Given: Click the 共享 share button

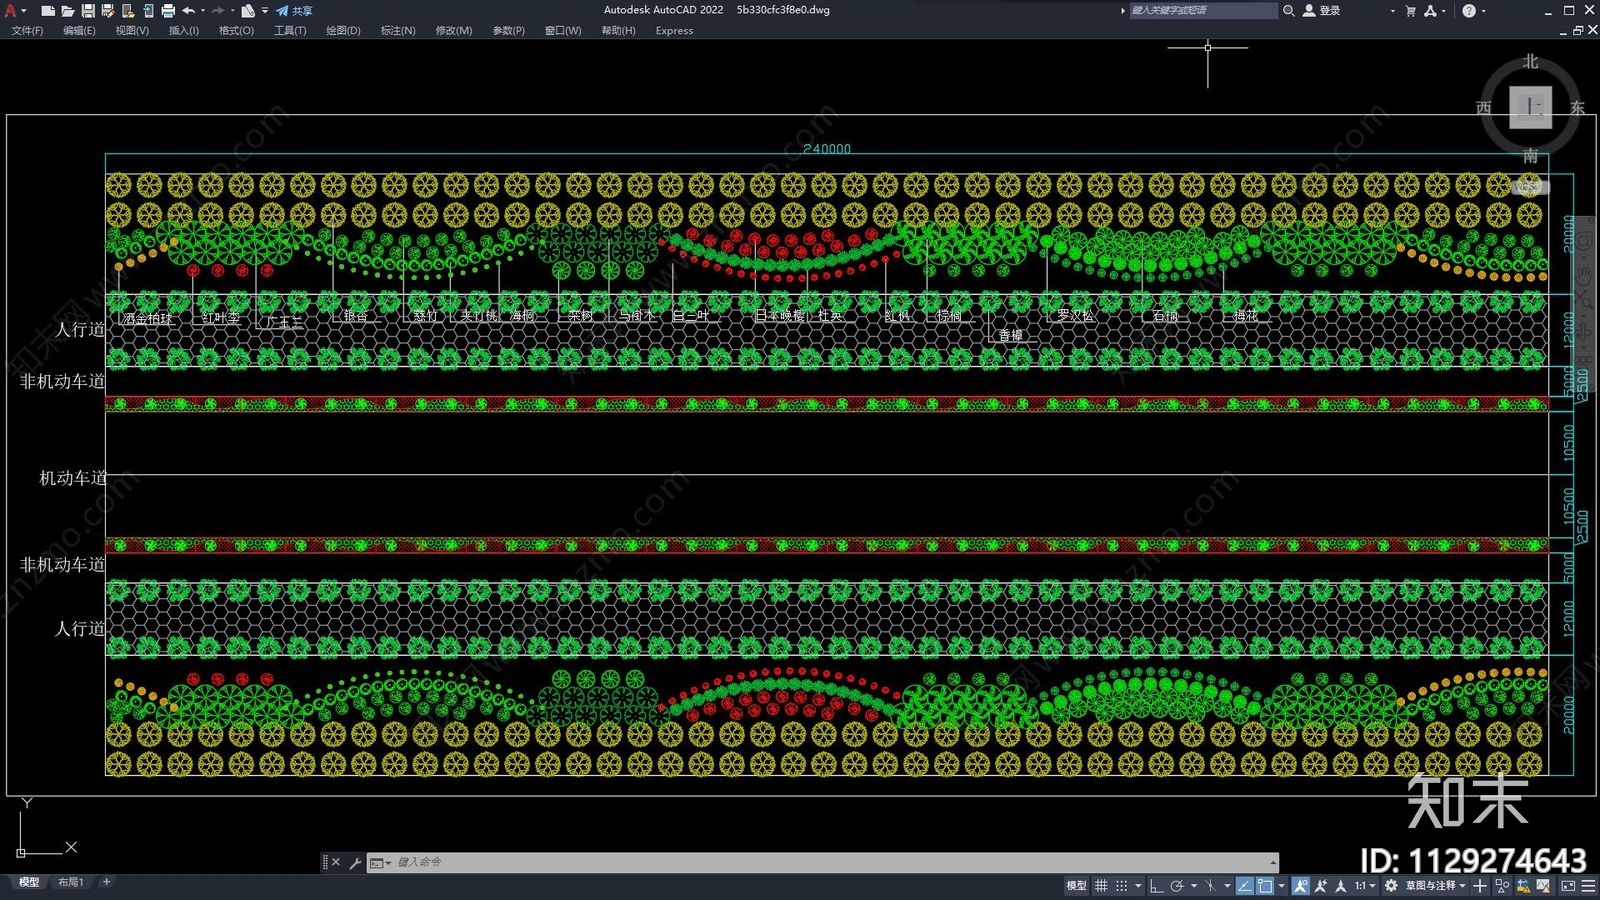Looking at the screenshot, I should tap(294, 11).
